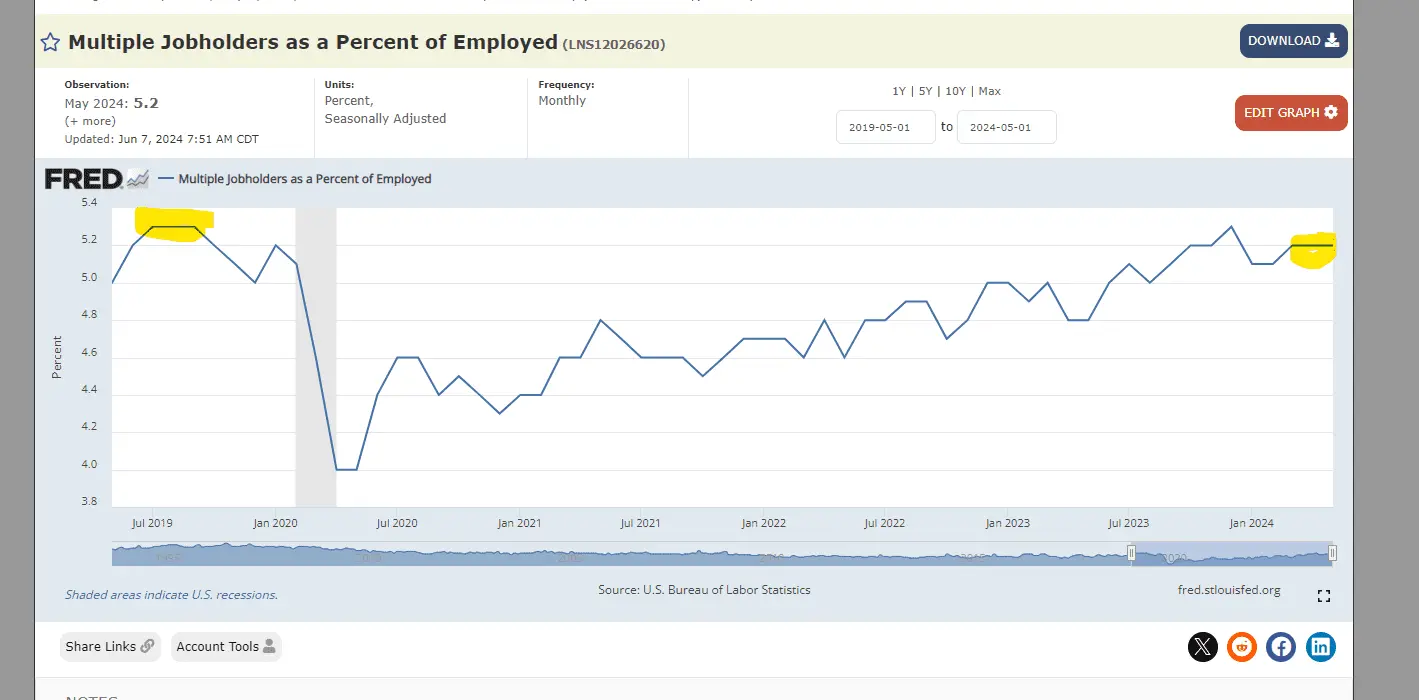This screenshot has height=700, width=1419.
Task: Select the 10Y date range
Action: coord(956,91)
